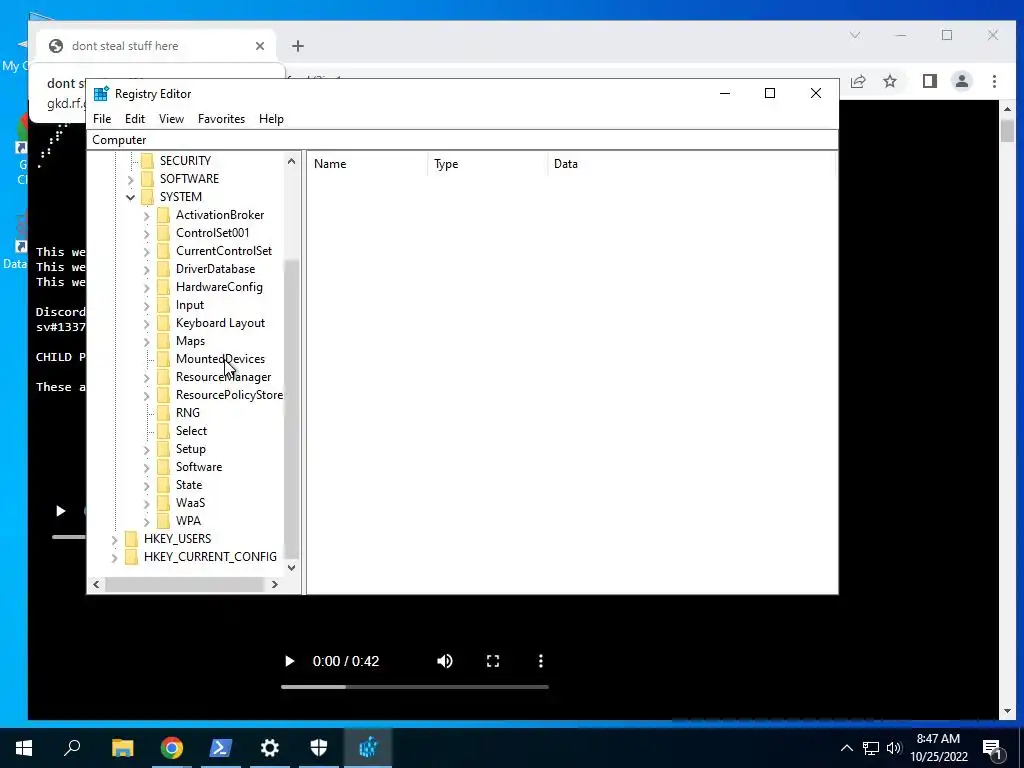
Task: Open the Windows Start menu
Action: (x=24, y=748)
